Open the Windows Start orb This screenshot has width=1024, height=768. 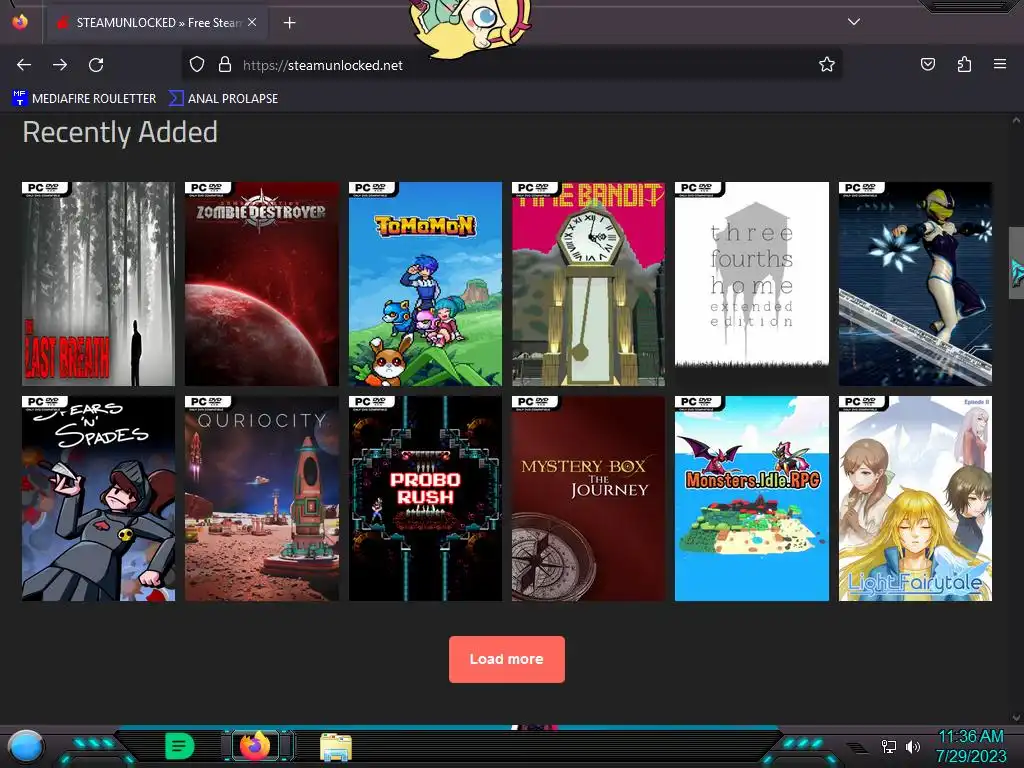(x=27, y=746)
